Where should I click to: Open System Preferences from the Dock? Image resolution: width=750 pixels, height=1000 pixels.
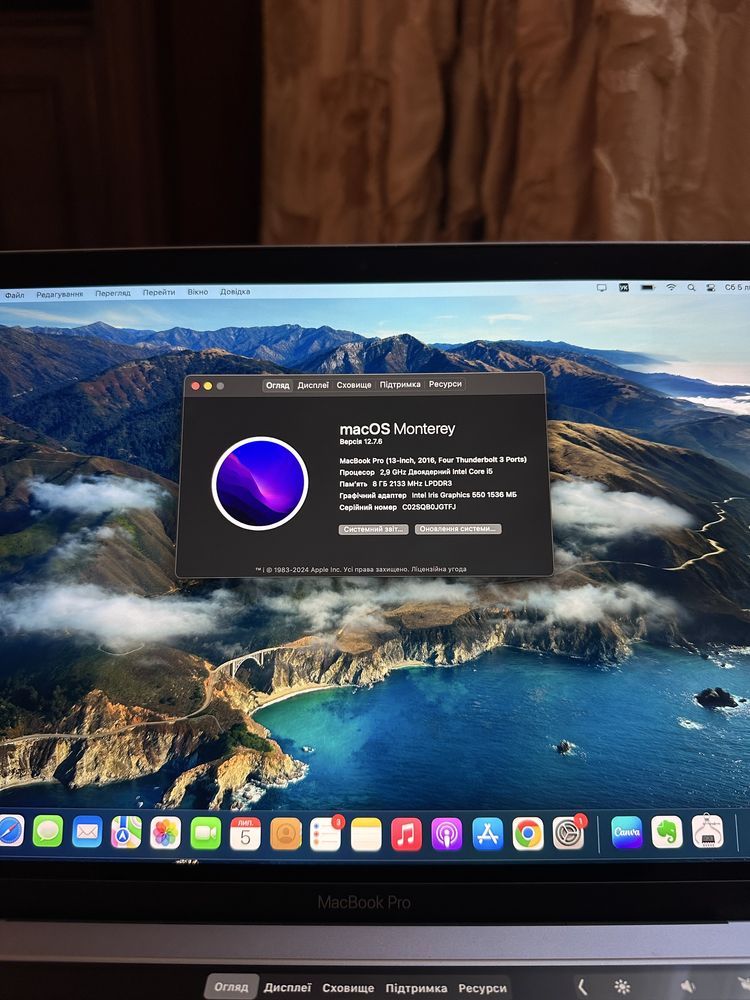568,833
